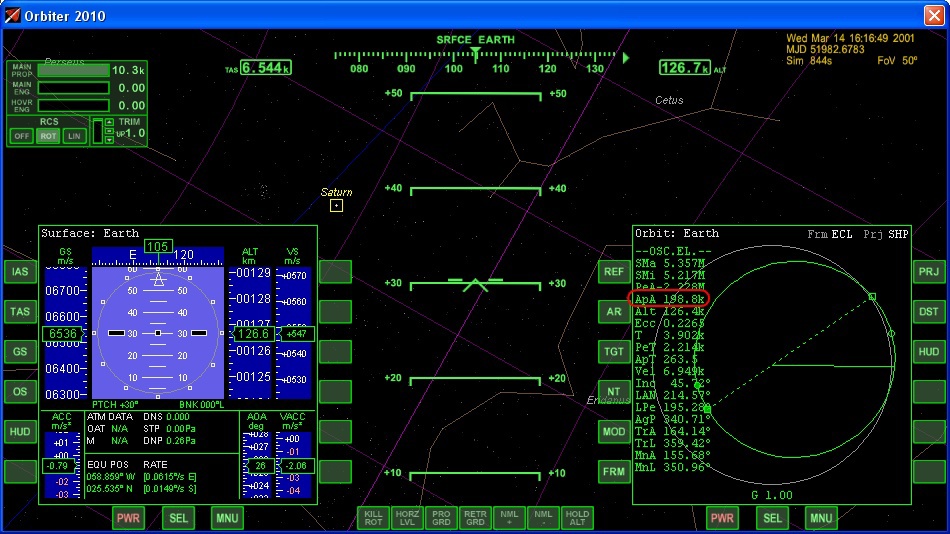Screen dimensions: 950x534
Task: Click the FRM button on the Orbit MFD
Action: pyautogui.click(x=614, y=472)
